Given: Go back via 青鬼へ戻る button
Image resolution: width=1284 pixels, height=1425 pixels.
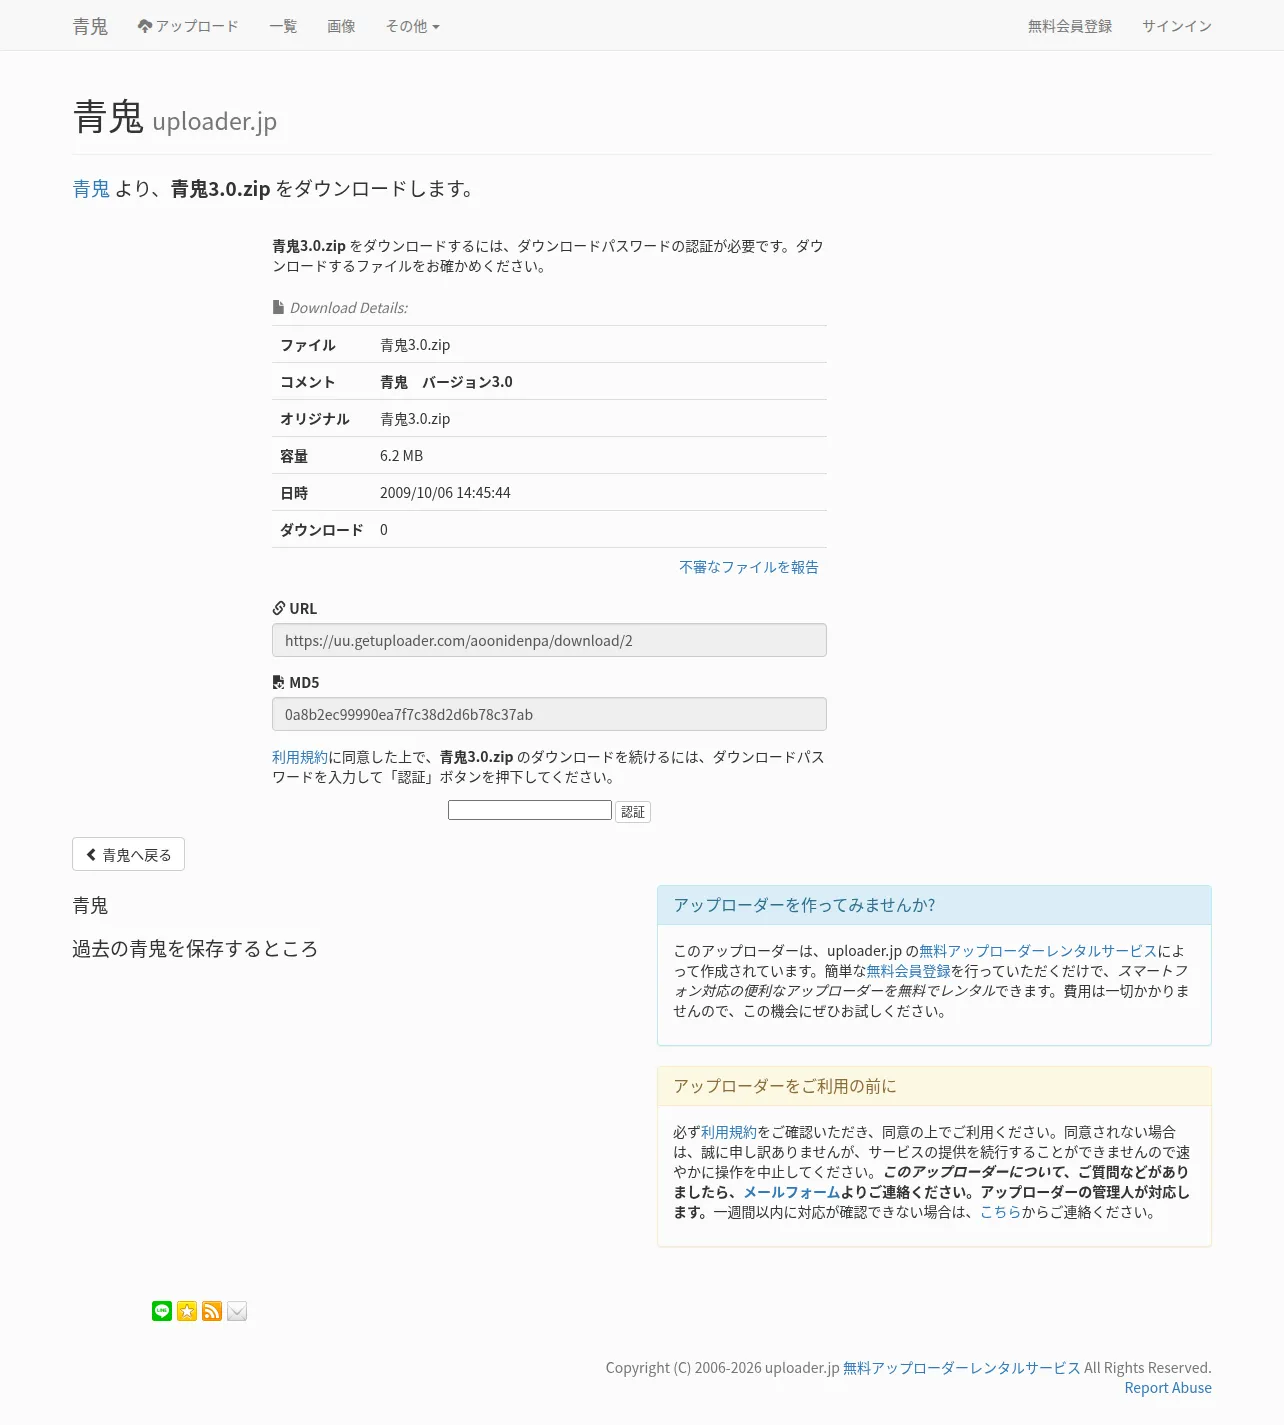Looking at the screenshot, I should pyautogui.click(x=128, y=854).
